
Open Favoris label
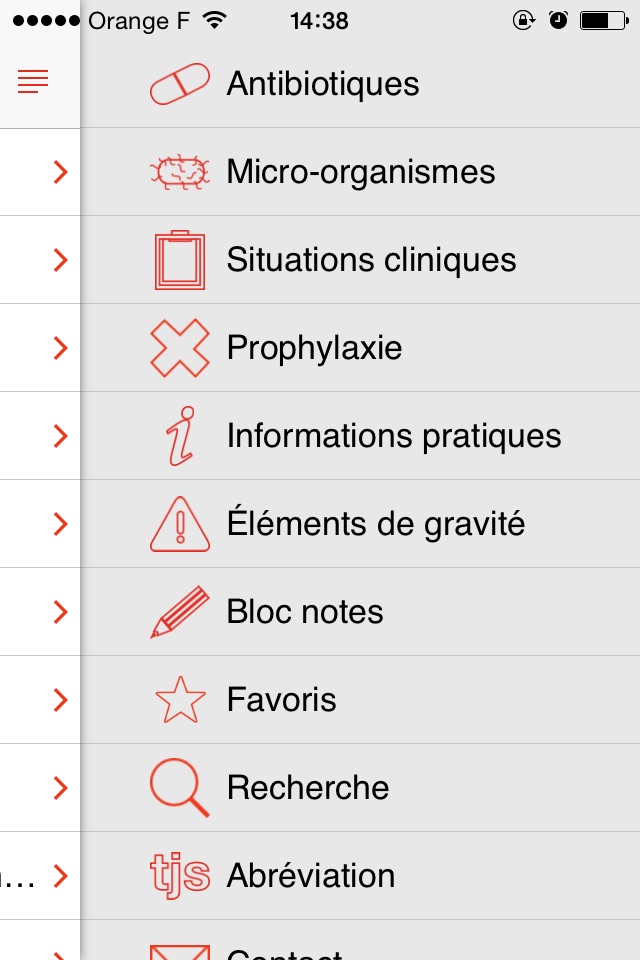282,700
